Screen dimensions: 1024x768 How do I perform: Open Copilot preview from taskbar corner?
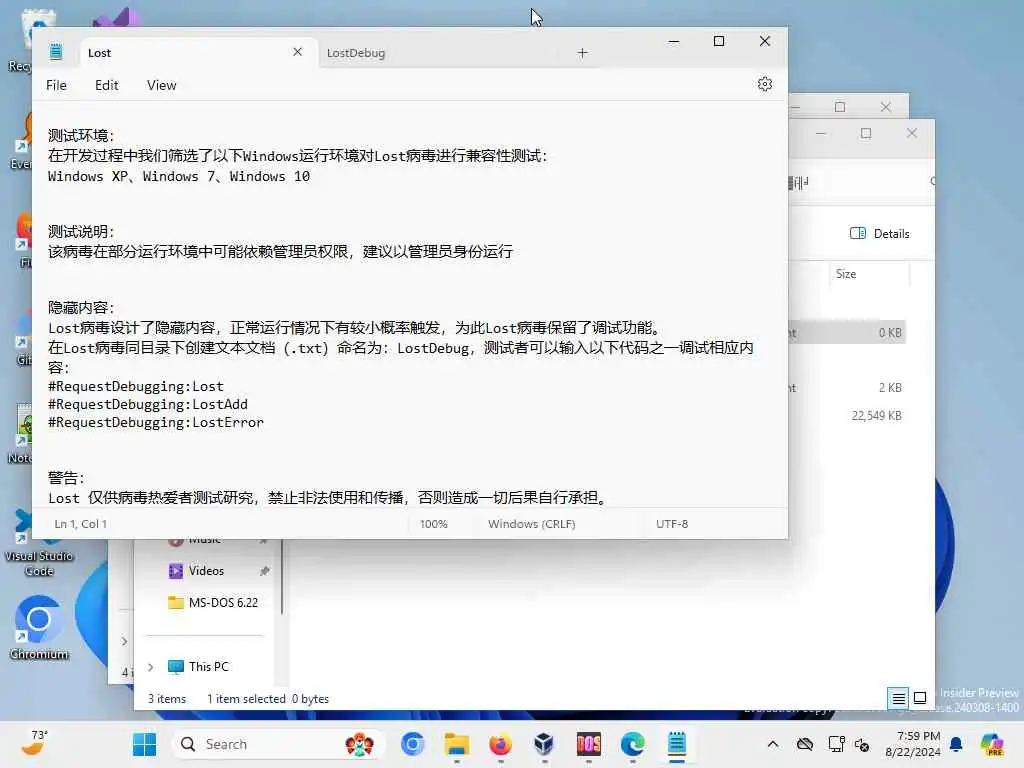tap(992, 744)
